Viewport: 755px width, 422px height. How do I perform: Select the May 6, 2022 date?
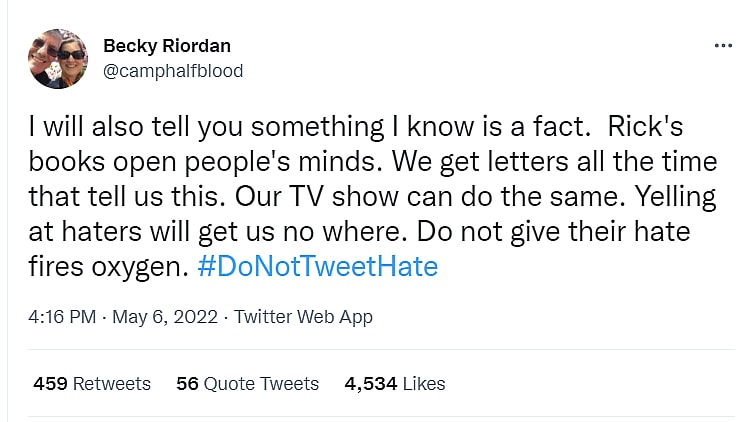tap(167, 317)
